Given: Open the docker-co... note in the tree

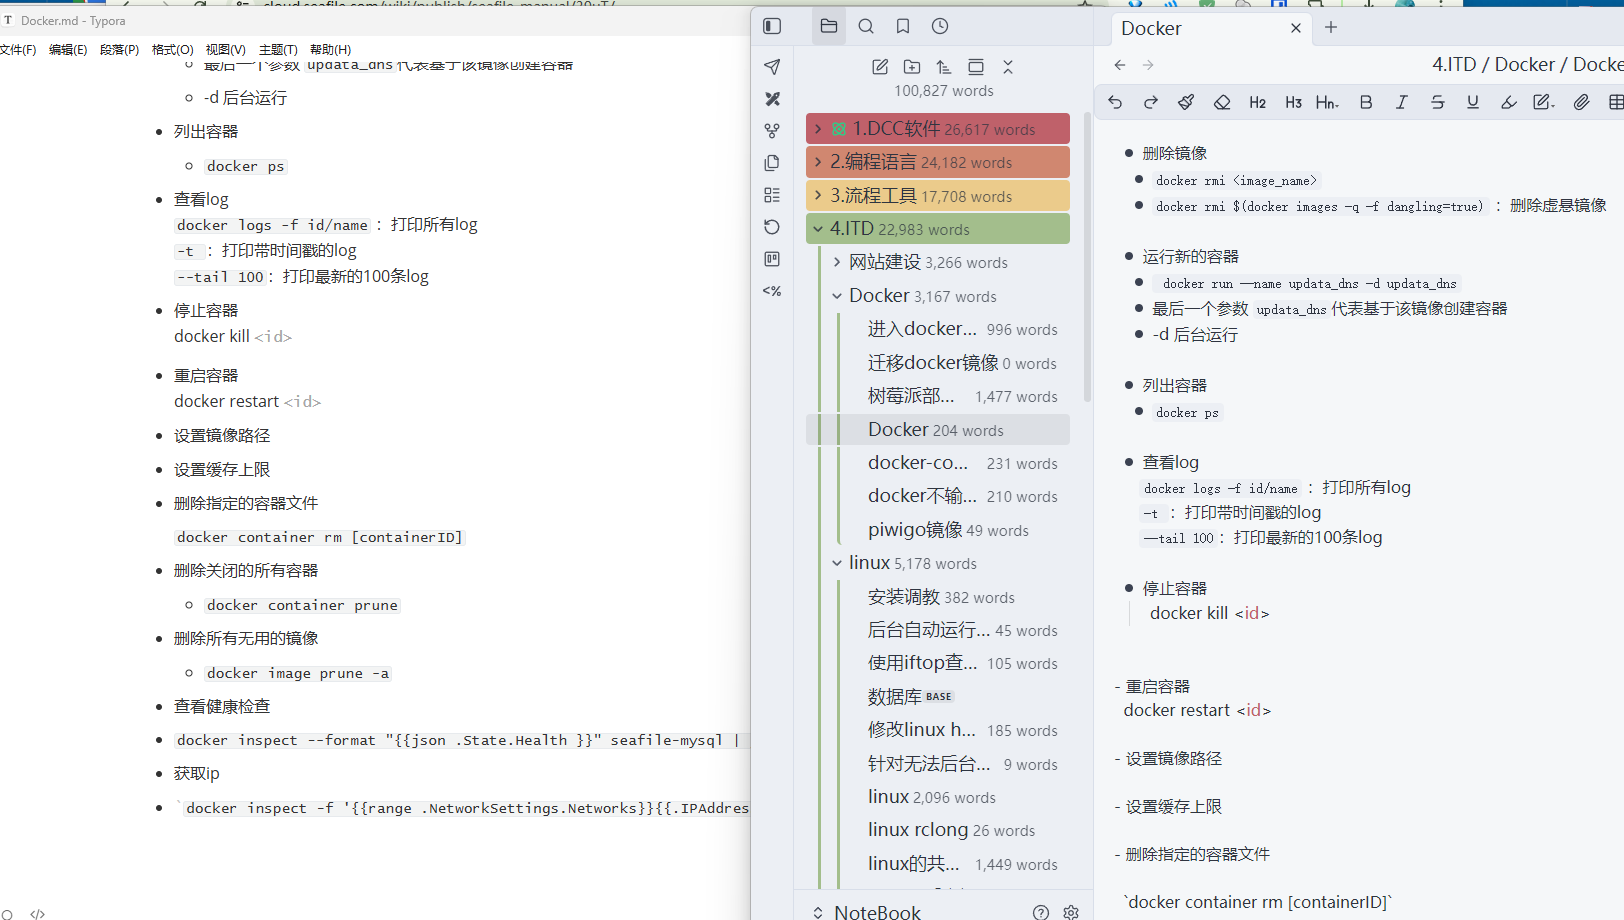Looking at the screenshot, I should click(918, 463).
